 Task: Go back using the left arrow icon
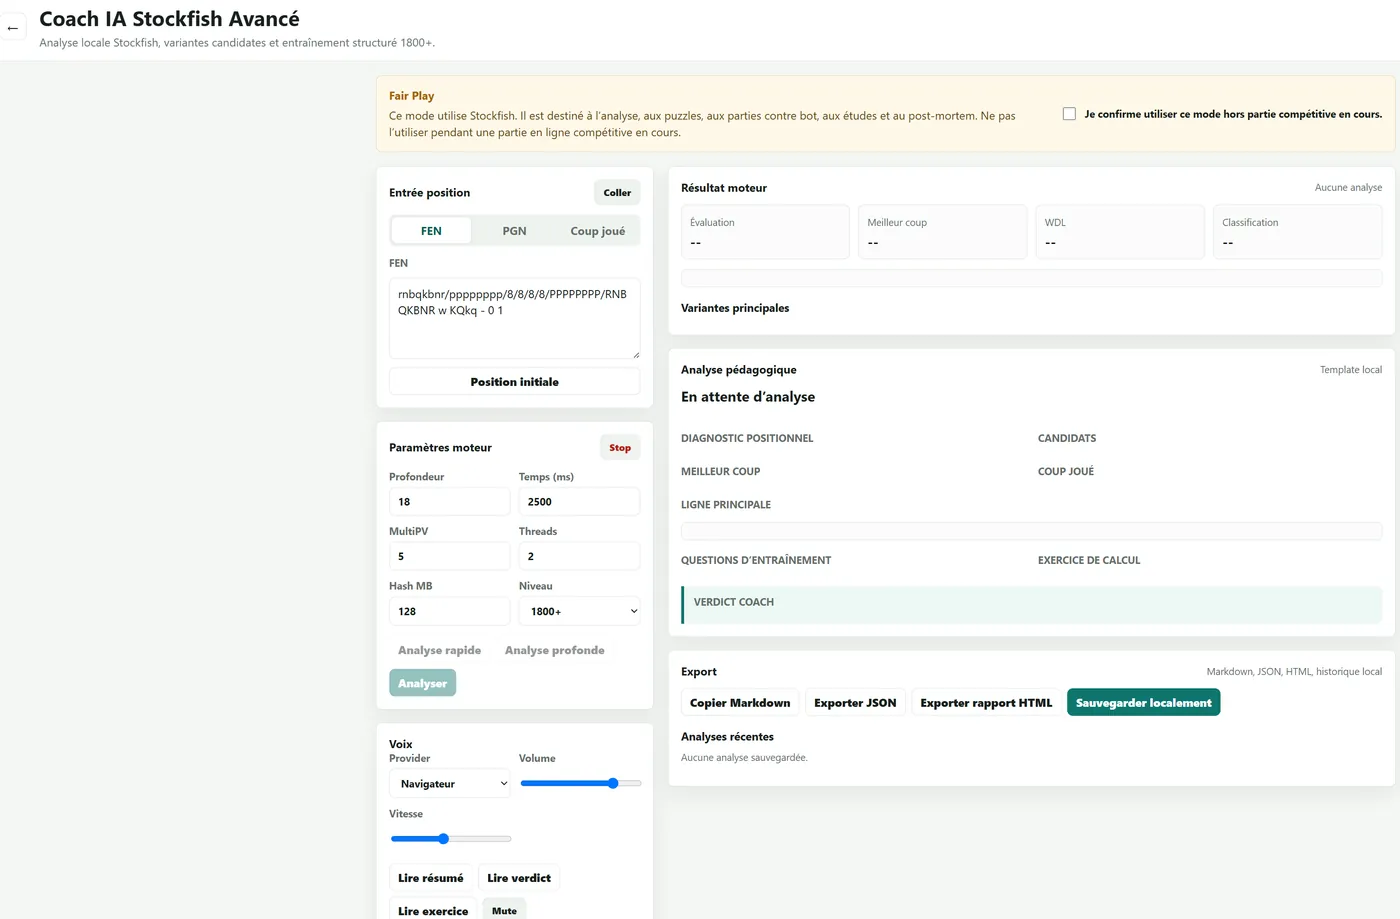click(x=12, y=28)
